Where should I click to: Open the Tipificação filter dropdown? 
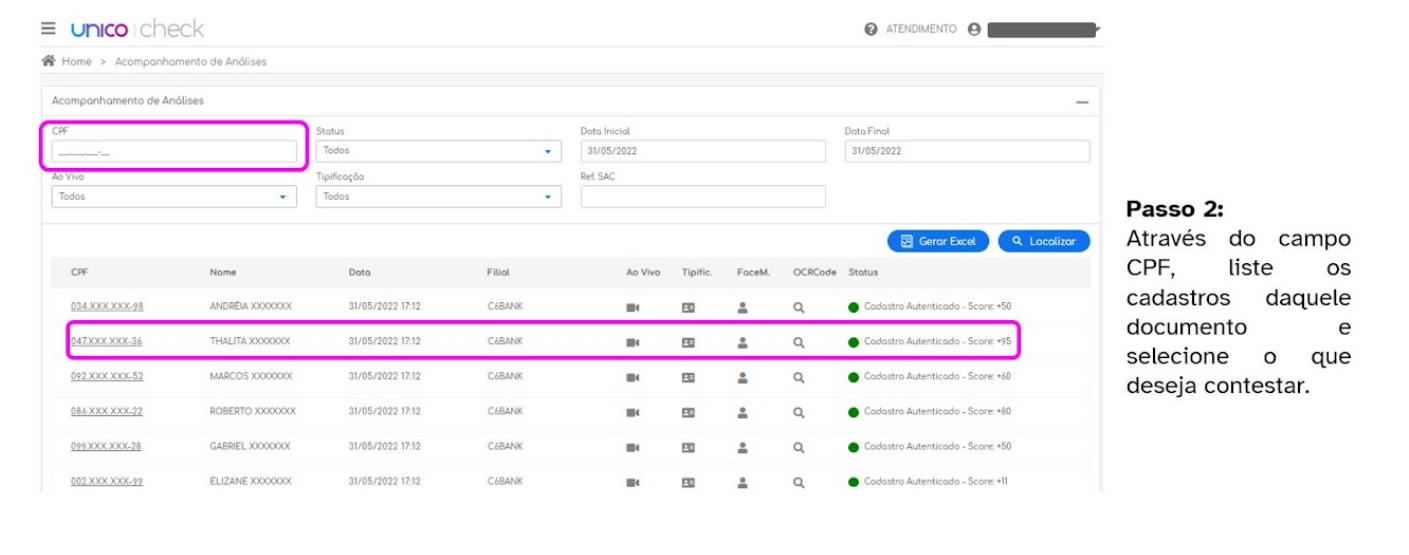pos(438,197)
